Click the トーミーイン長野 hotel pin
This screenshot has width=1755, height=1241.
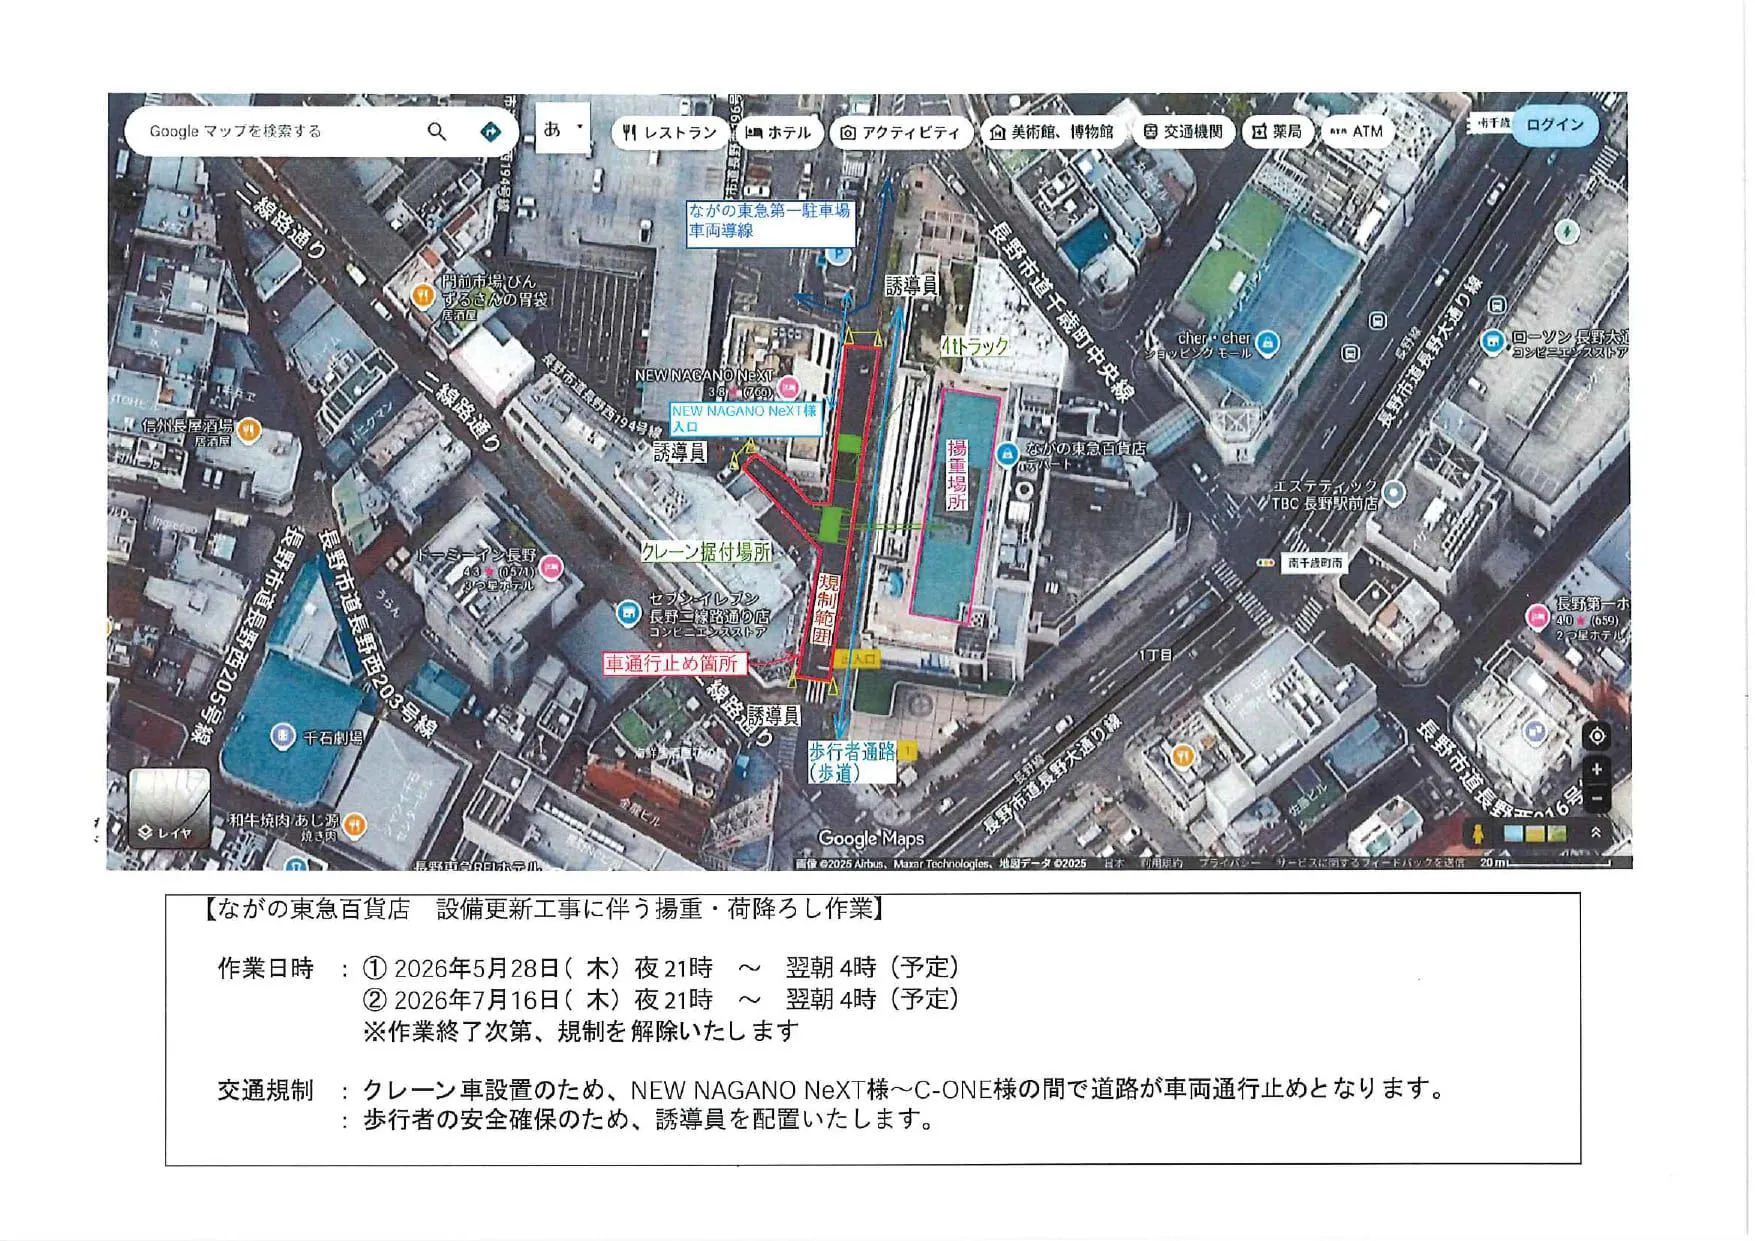[x=550, y=568]
